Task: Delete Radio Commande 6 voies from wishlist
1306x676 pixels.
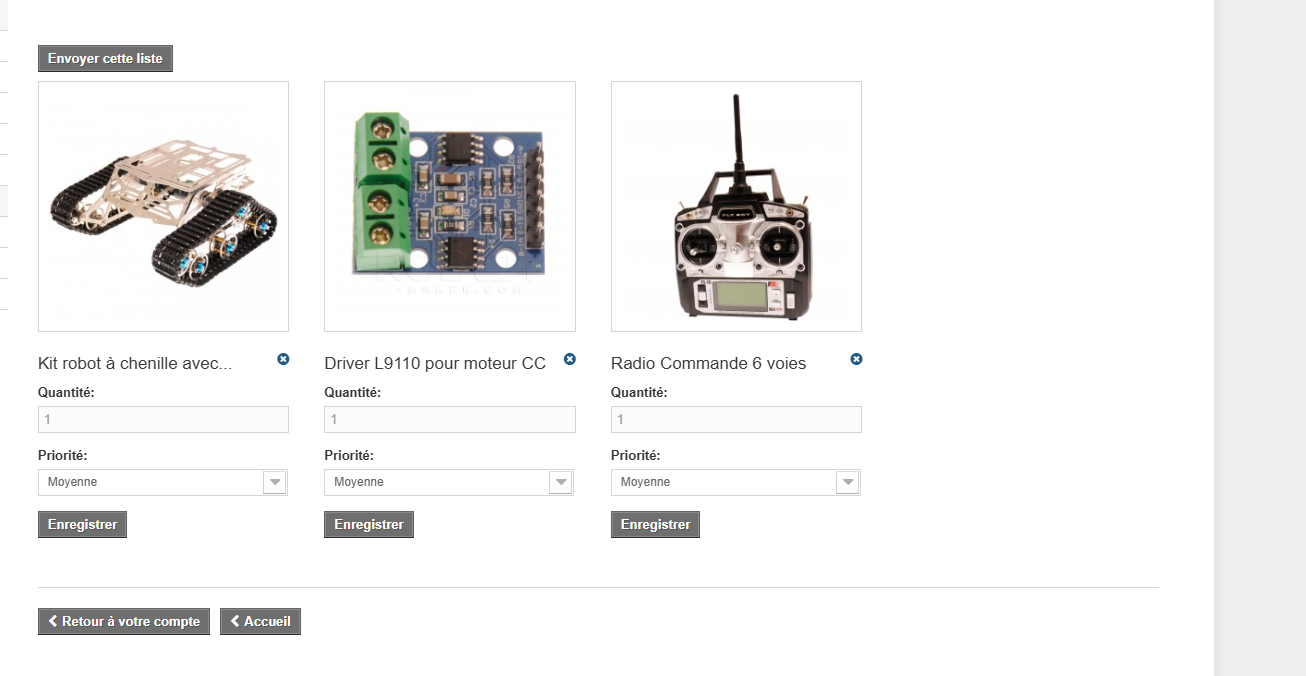Action: pyautogui.click(x=856, y=359)
